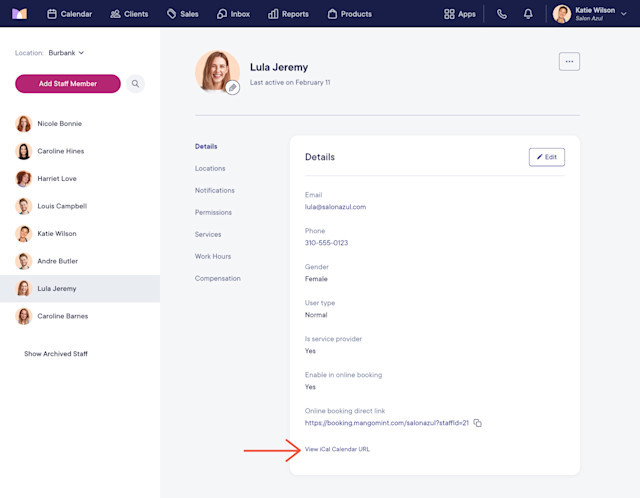This screenshot has height=498, width=640.
Task: Open the notifications bell icon
Action: [528, 14]
